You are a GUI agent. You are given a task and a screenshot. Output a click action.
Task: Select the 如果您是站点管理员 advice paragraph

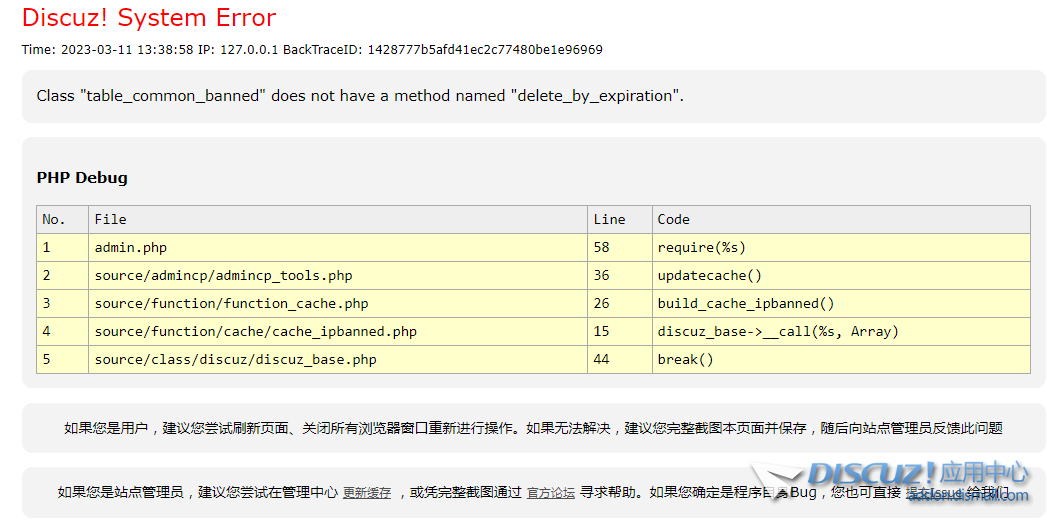pos(534,493)
